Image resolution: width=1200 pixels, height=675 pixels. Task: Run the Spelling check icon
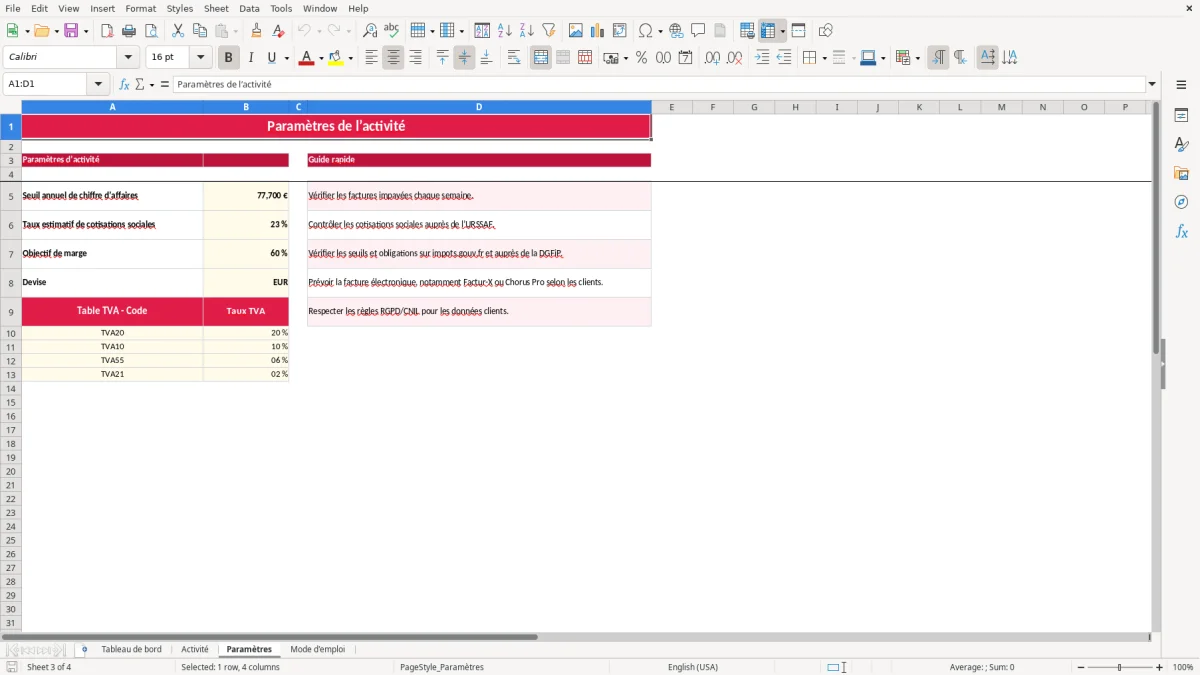point(392,31)
